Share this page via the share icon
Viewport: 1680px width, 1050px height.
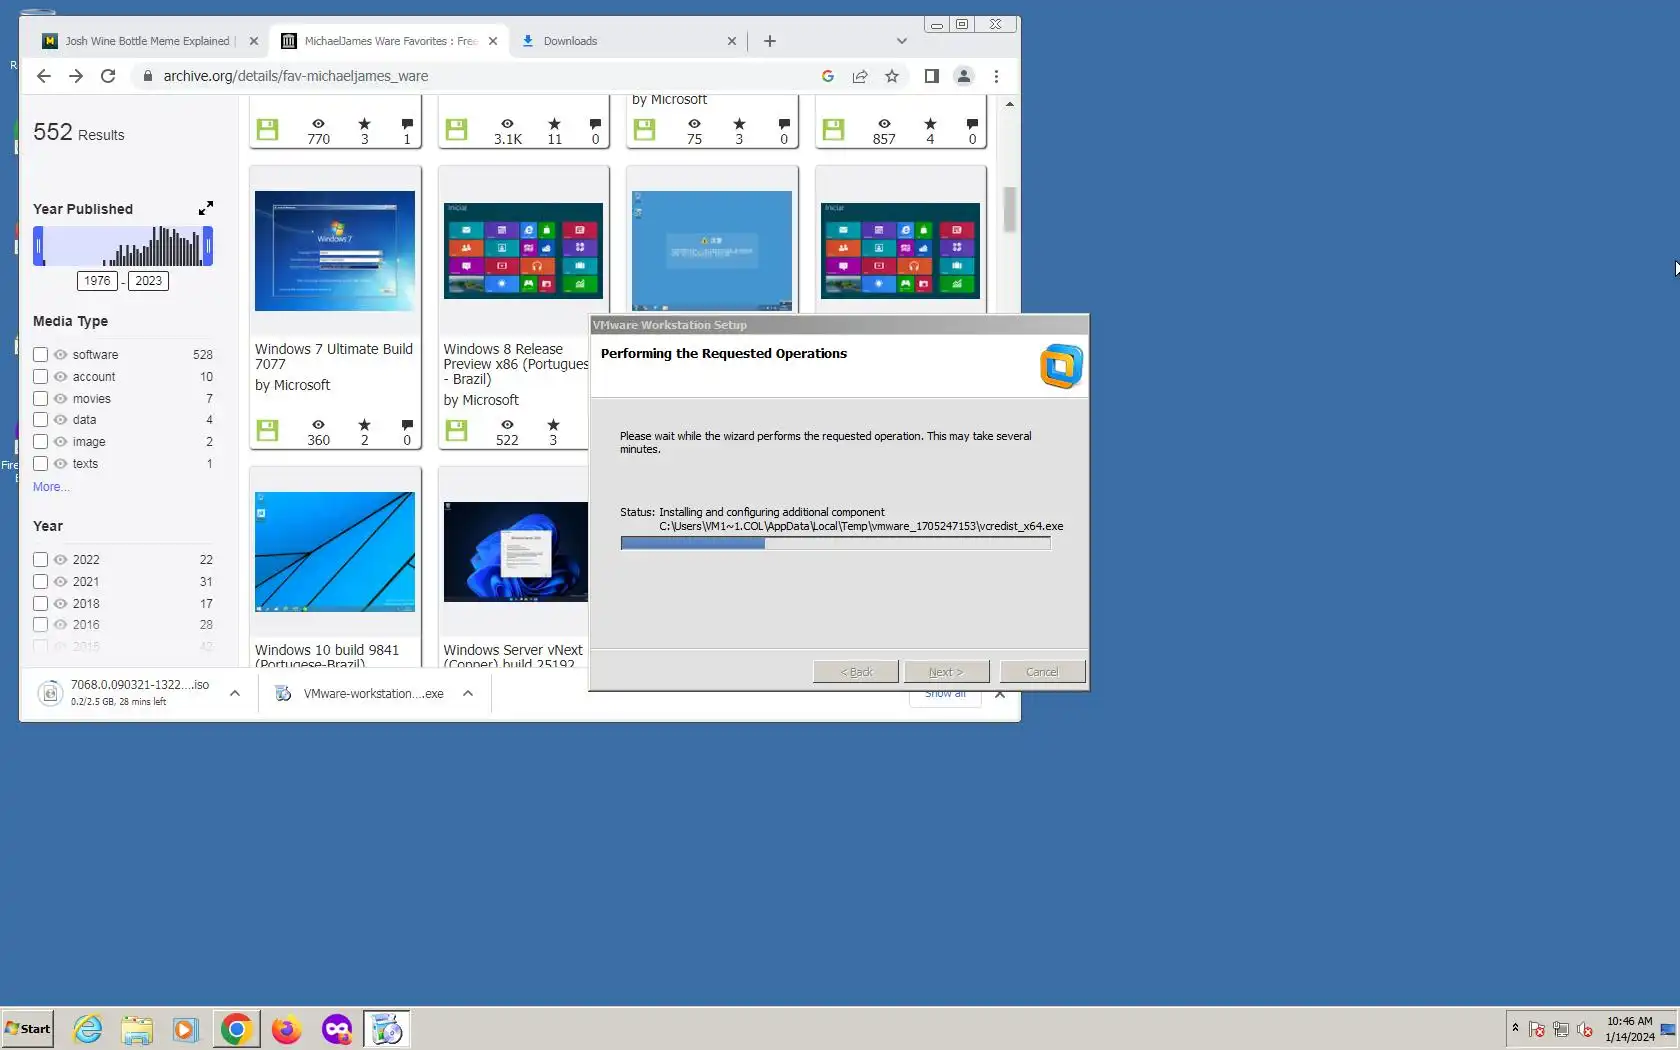click(x=860, y=76)
